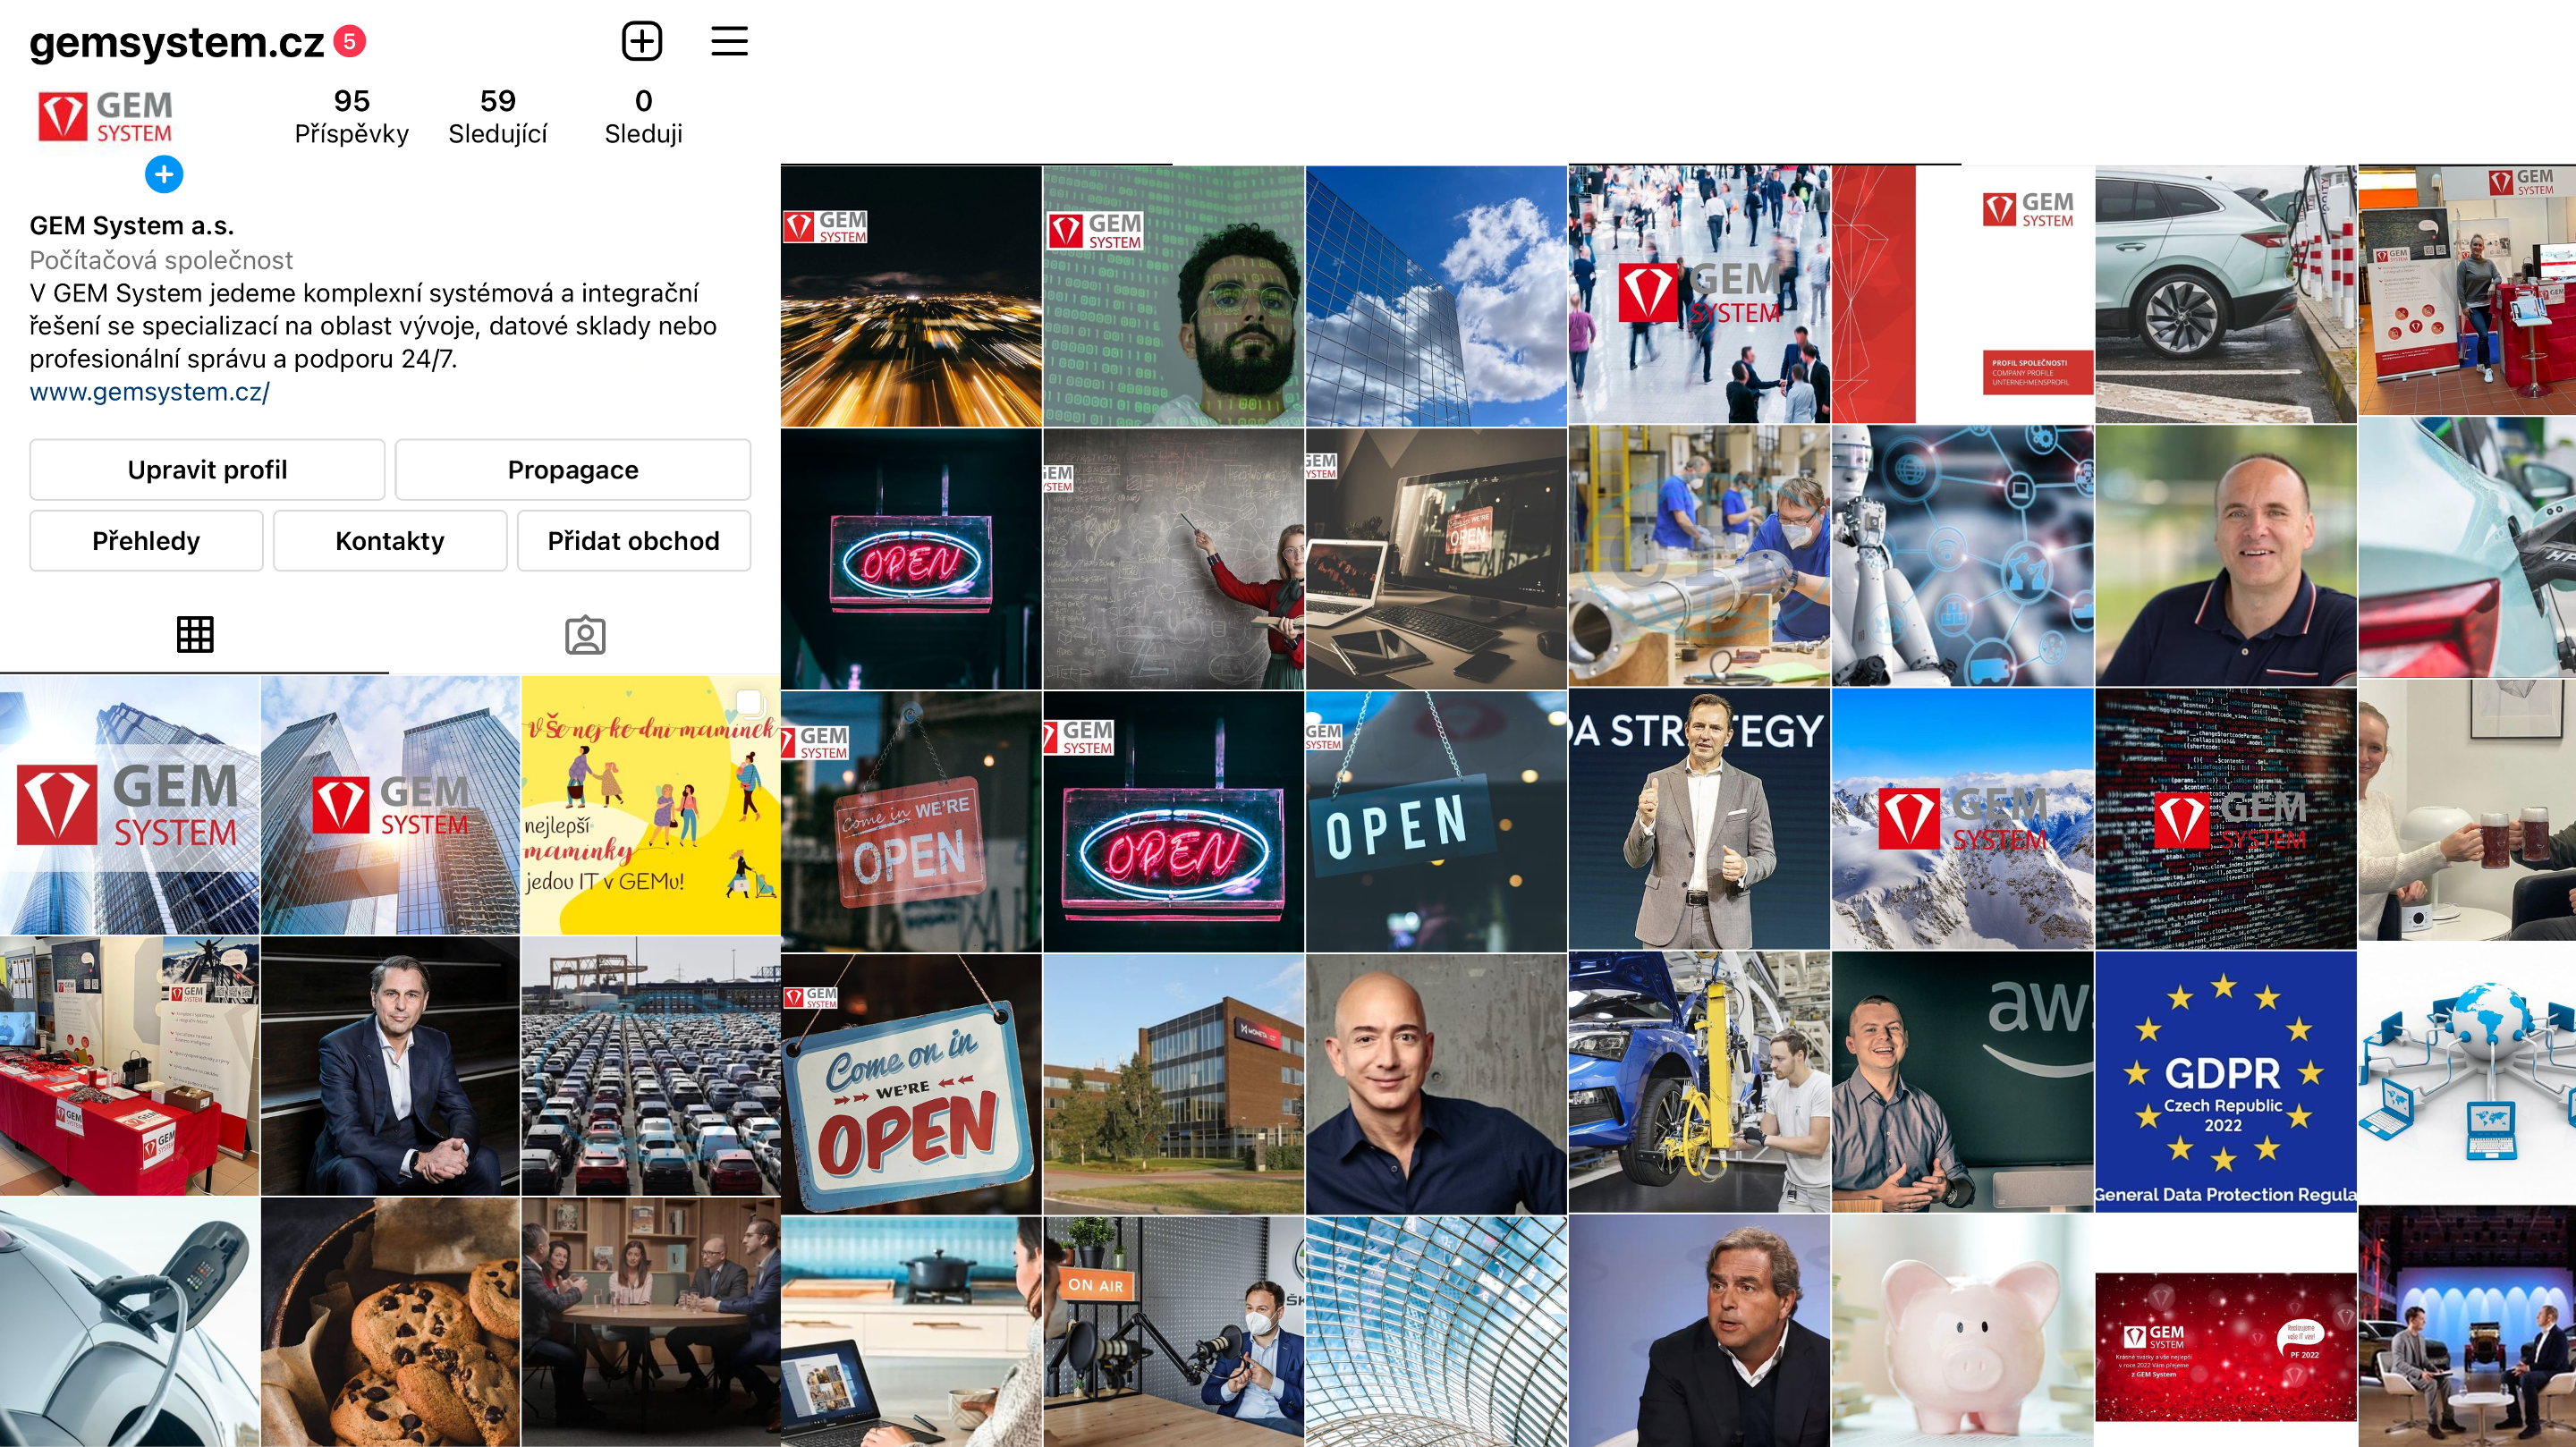Open the Přehledy insights button

146,541
